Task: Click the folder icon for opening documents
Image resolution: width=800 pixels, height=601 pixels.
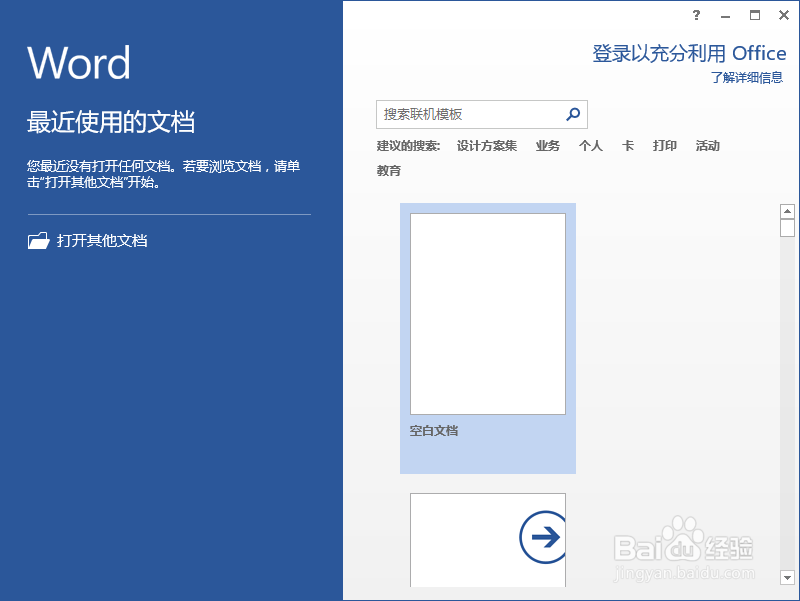Action: 38,240
